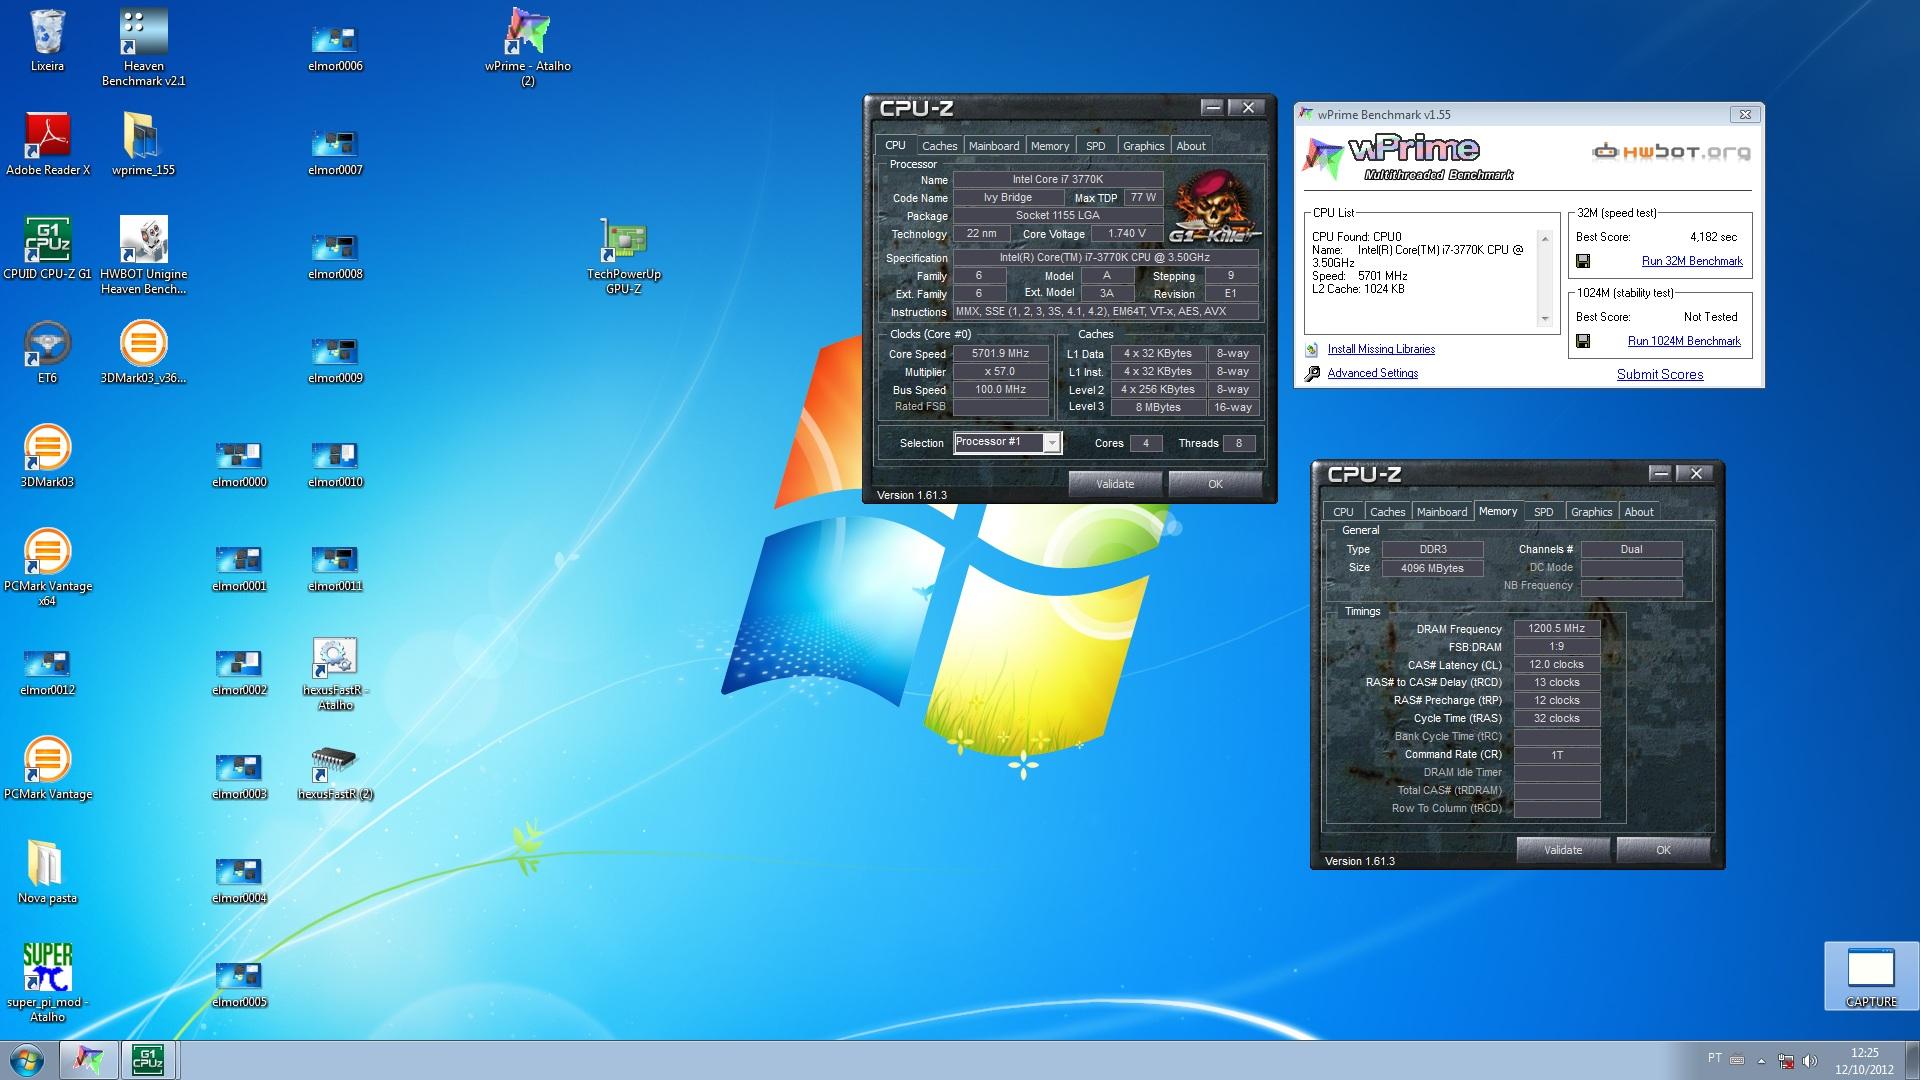Click OK in the top CPU-Z window

[x=1215, y=484]
